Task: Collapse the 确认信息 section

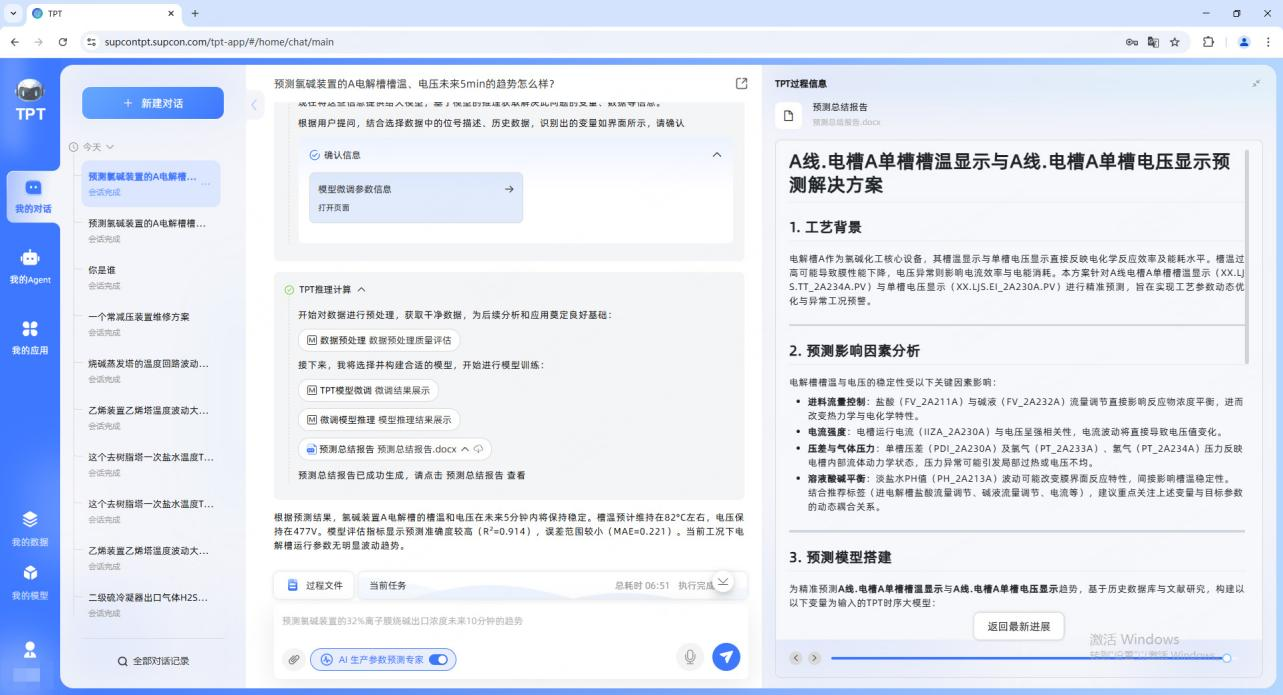Action: pyautogui.click(x=716, y=155)
